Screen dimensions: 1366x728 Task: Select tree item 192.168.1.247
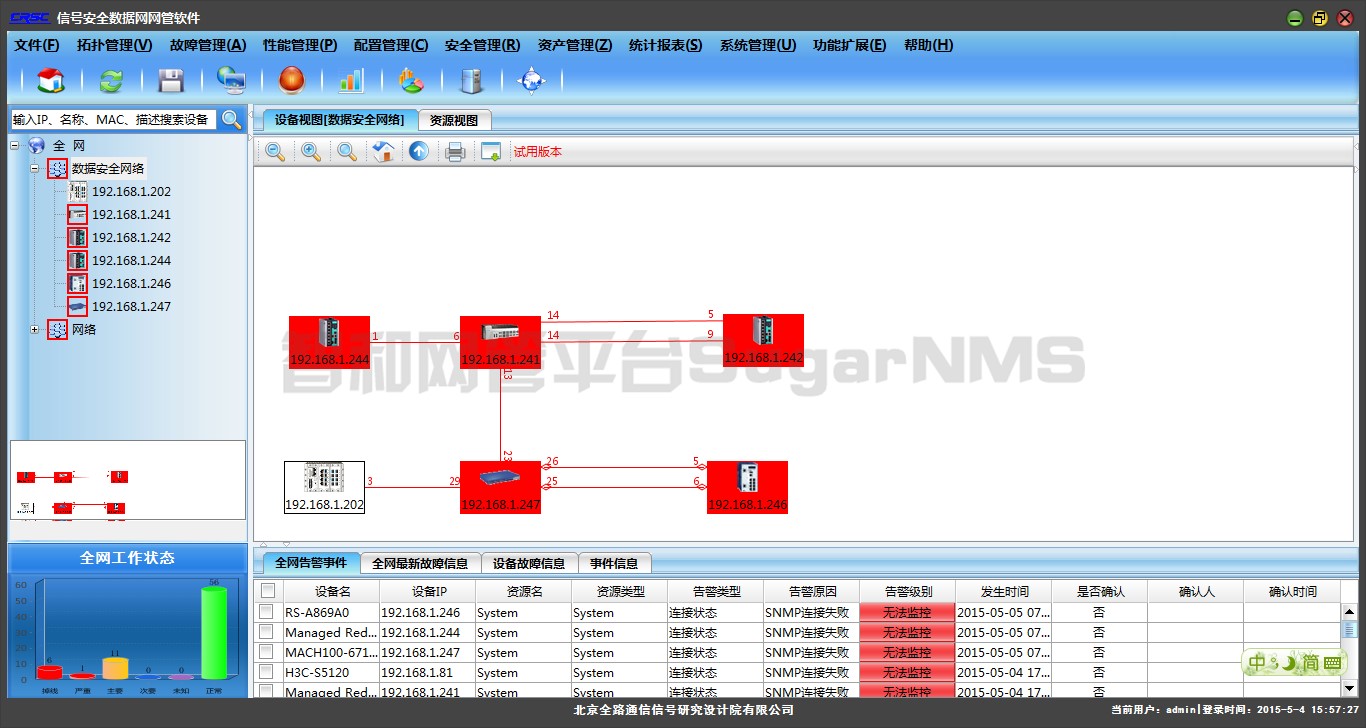(131, 307)
